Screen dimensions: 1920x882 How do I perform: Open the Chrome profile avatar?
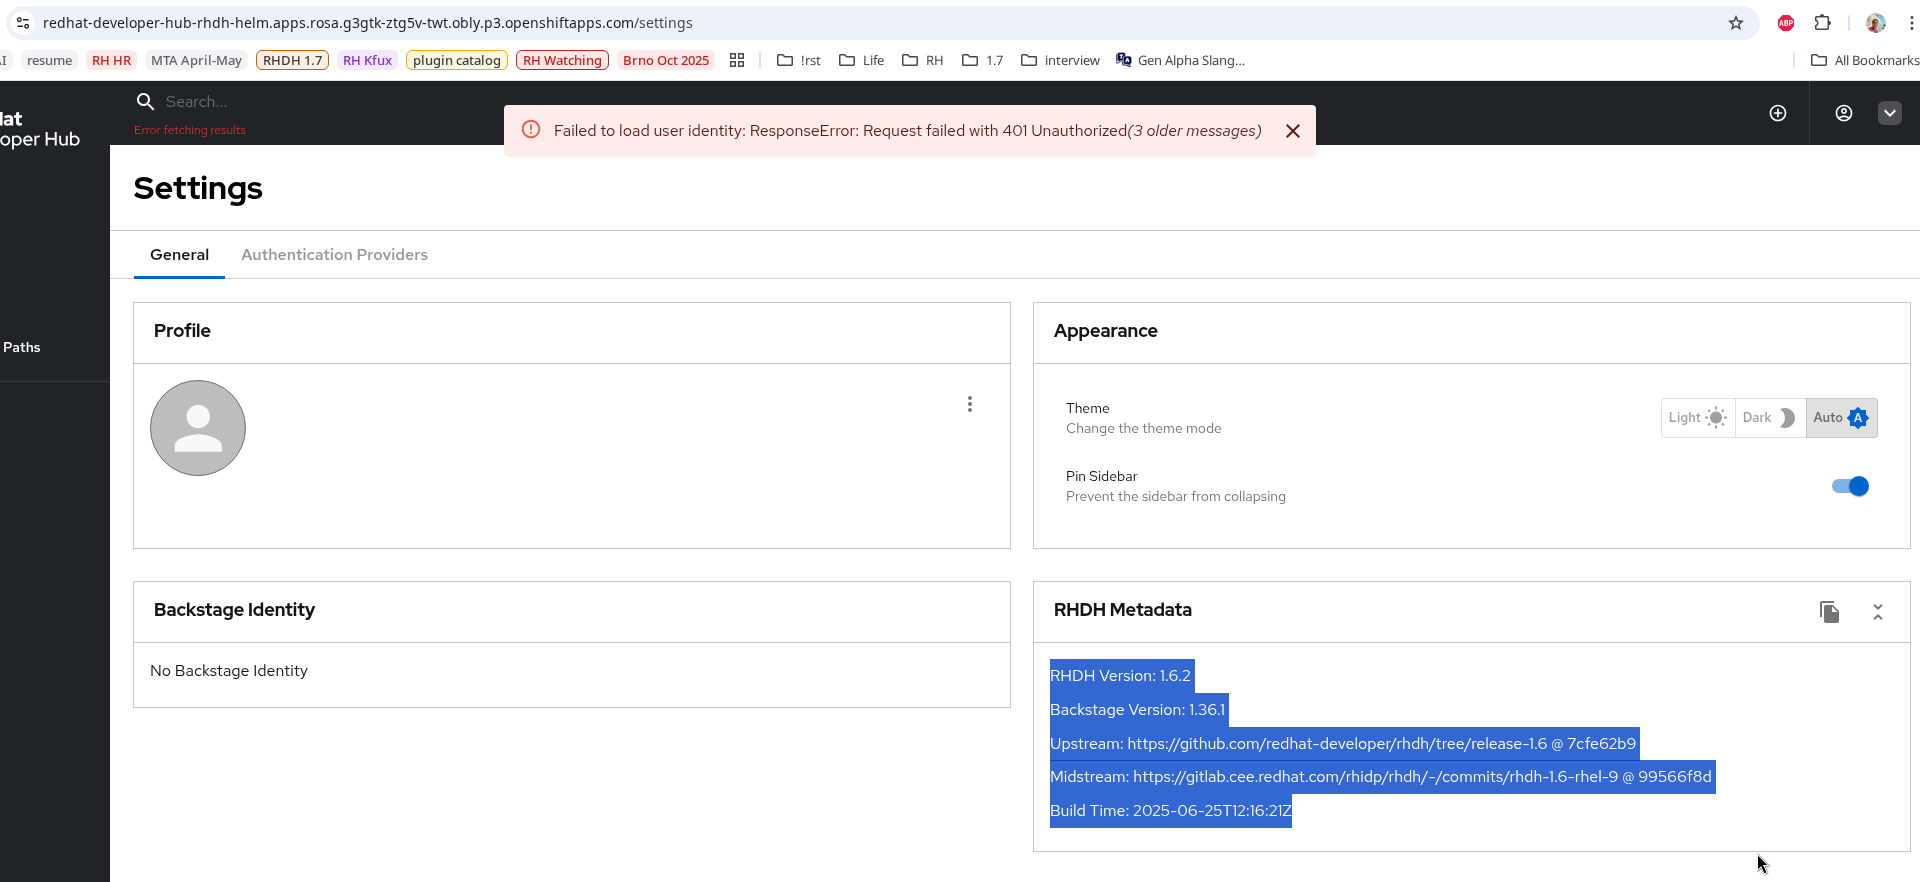(1876, 23)
